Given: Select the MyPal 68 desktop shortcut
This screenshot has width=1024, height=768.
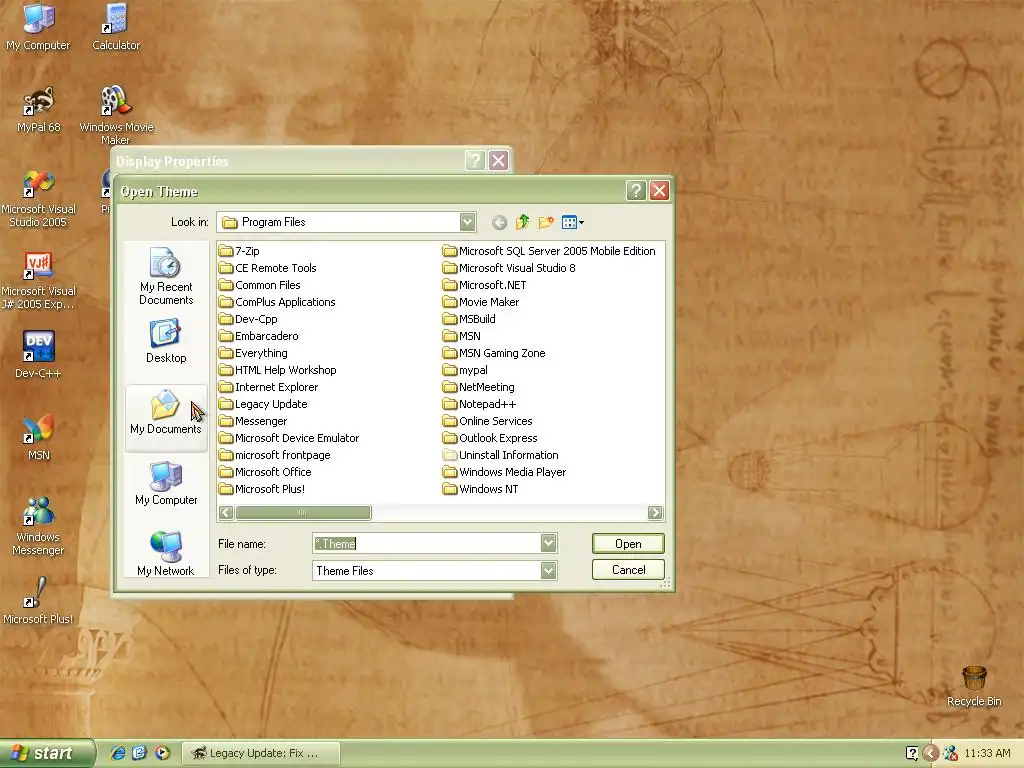Looking at the screenshot, I should [38, 109].
